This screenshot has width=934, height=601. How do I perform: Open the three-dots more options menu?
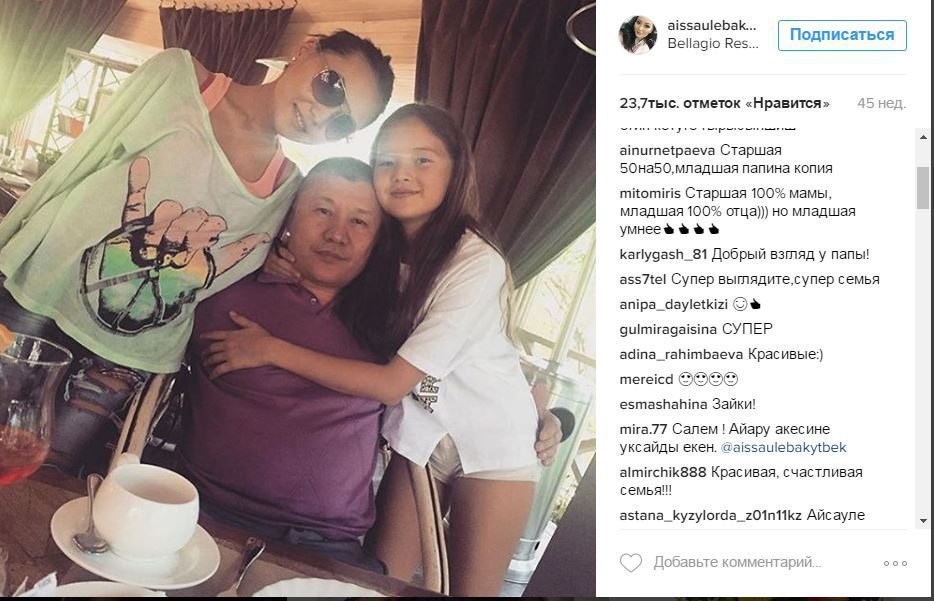(895, 563)
